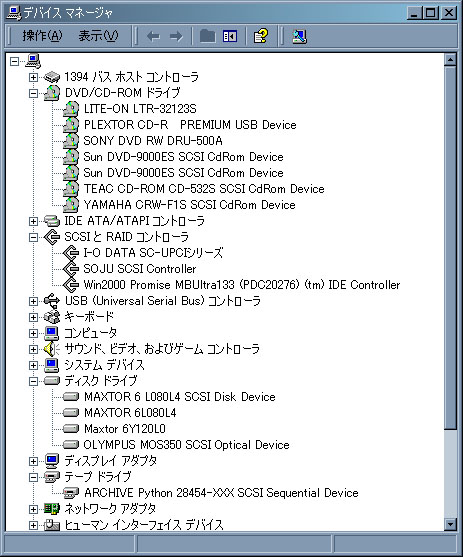Select OLYMPUS MOS350 SCSI Optical Device
Screen dimensions: 463x557
[x=187, y=445]
